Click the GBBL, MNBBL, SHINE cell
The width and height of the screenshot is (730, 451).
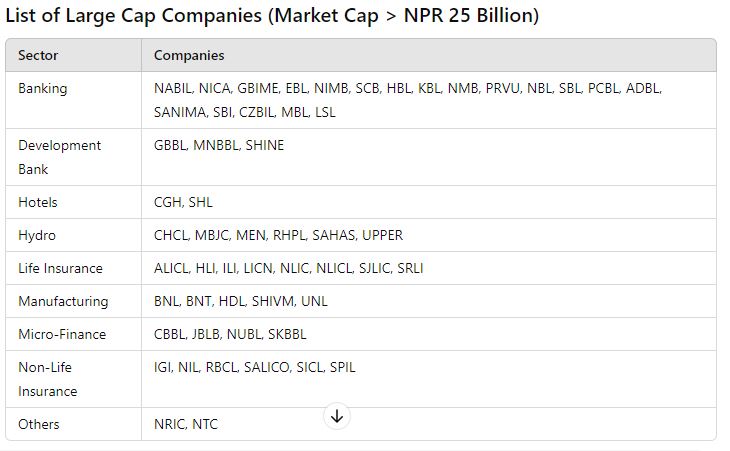coord(219,145)
